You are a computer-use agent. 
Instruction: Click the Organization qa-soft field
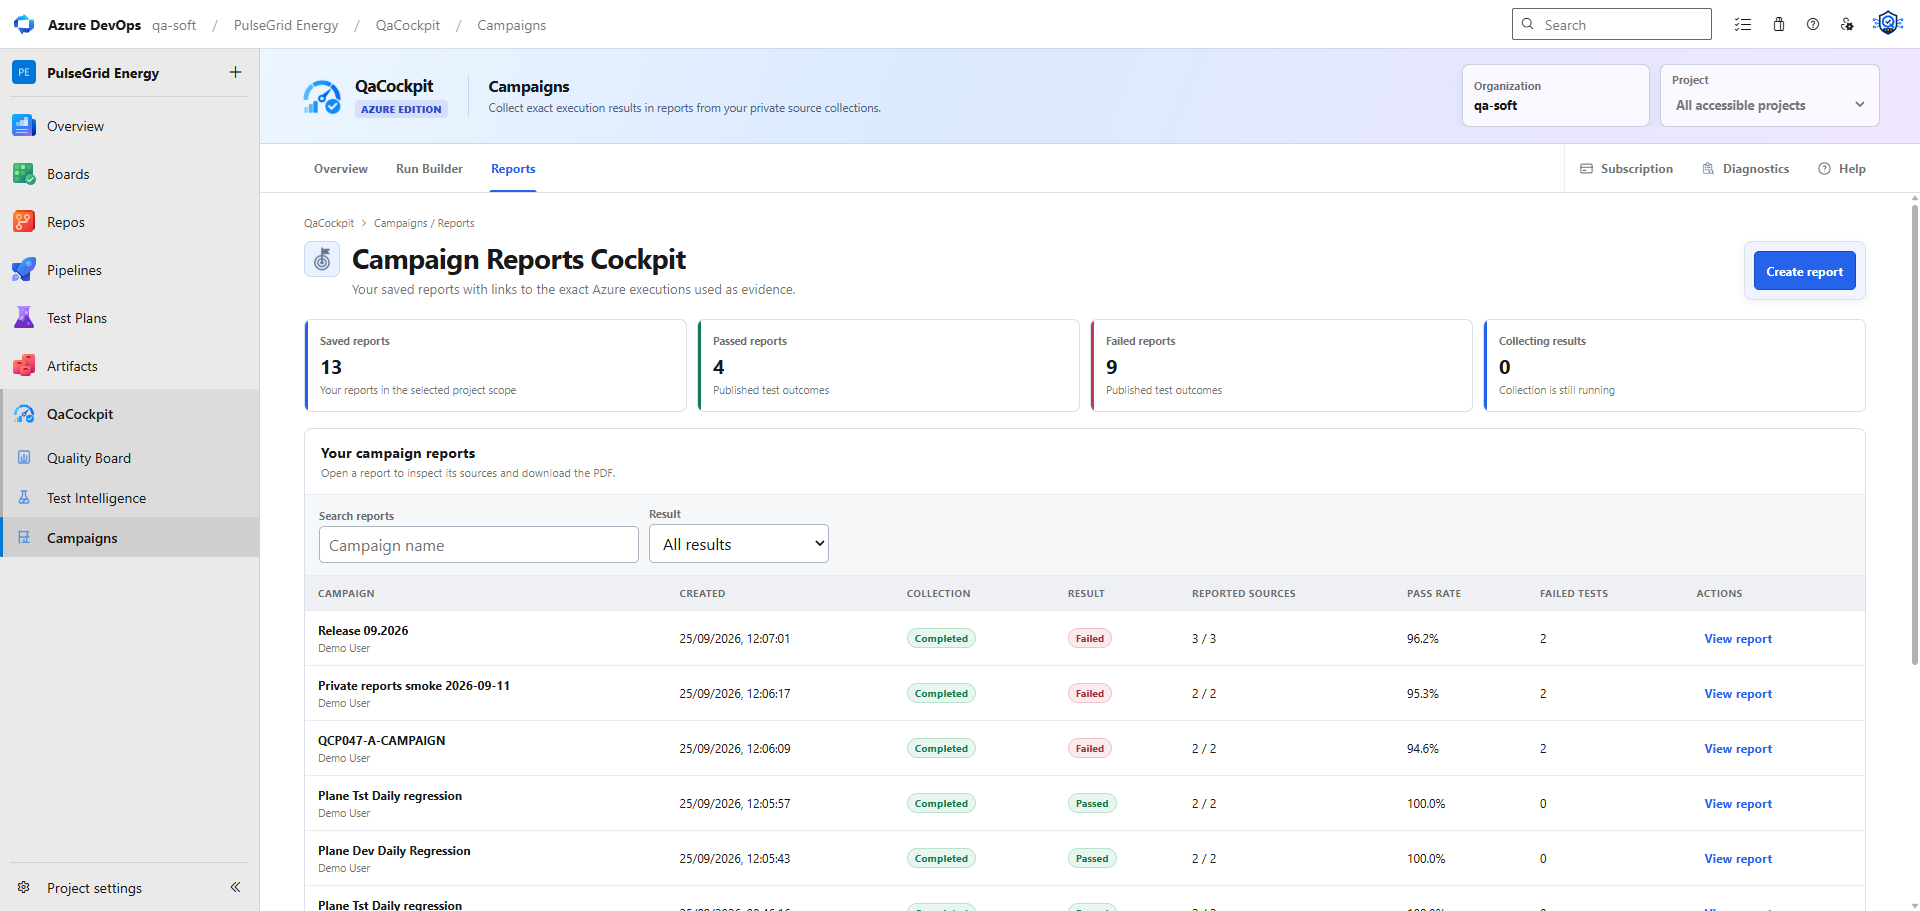click(x=1555, y=96)
